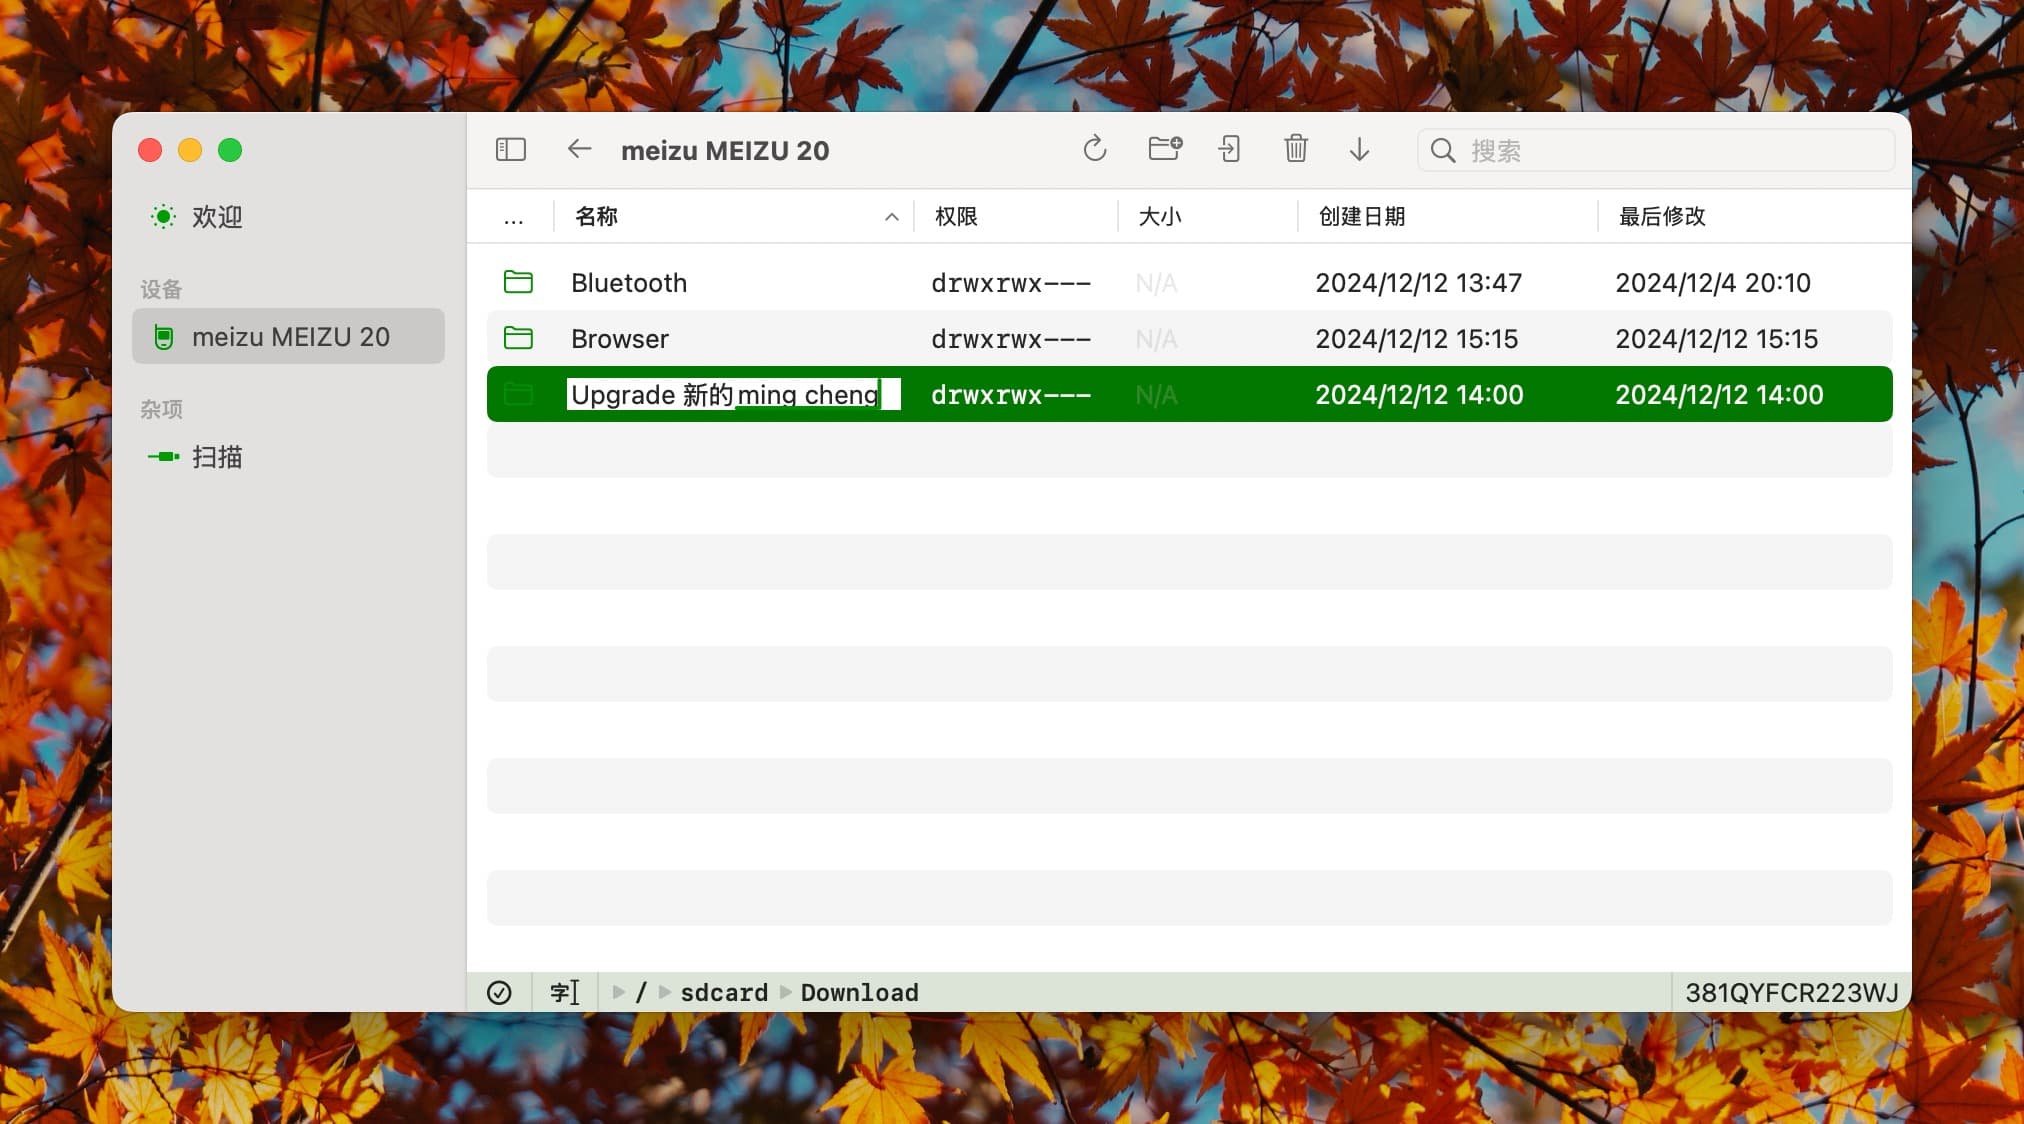Select meizu MEIZU 20 device in sidebar
The image size is (2024, 1124).
(x=289, y=337)
